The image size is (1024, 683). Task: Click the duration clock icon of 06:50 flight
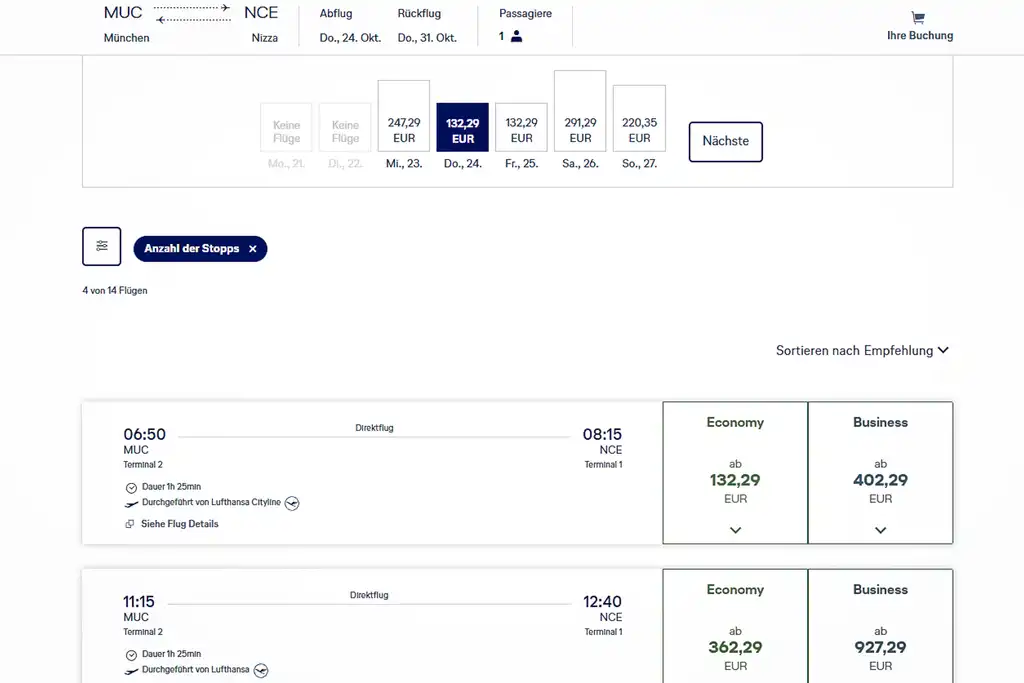[x=131, y=487]
